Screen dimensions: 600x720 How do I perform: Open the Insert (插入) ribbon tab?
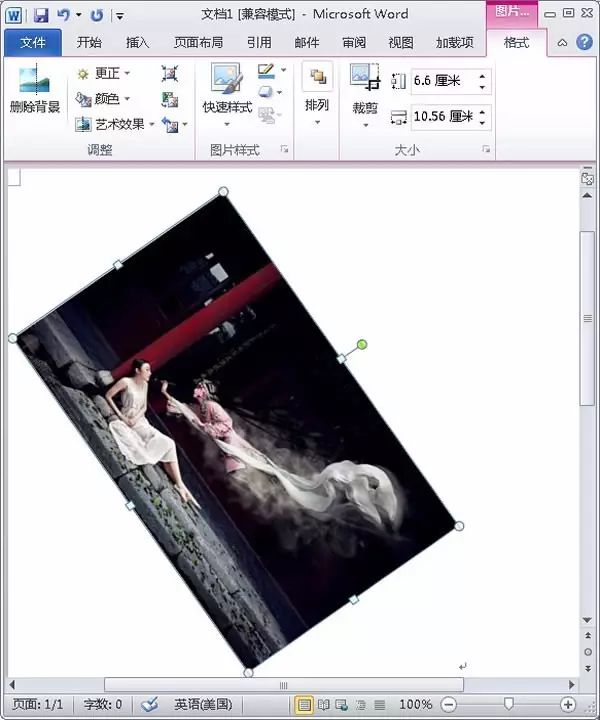coord(137,43)
